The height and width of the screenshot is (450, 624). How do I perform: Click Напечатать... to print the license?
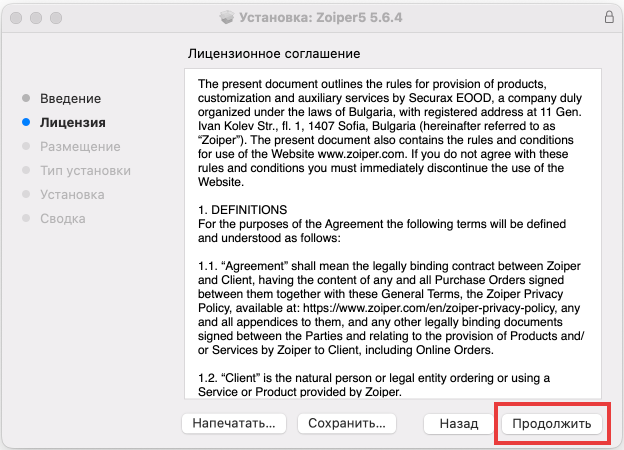click(x=234, y=423)
